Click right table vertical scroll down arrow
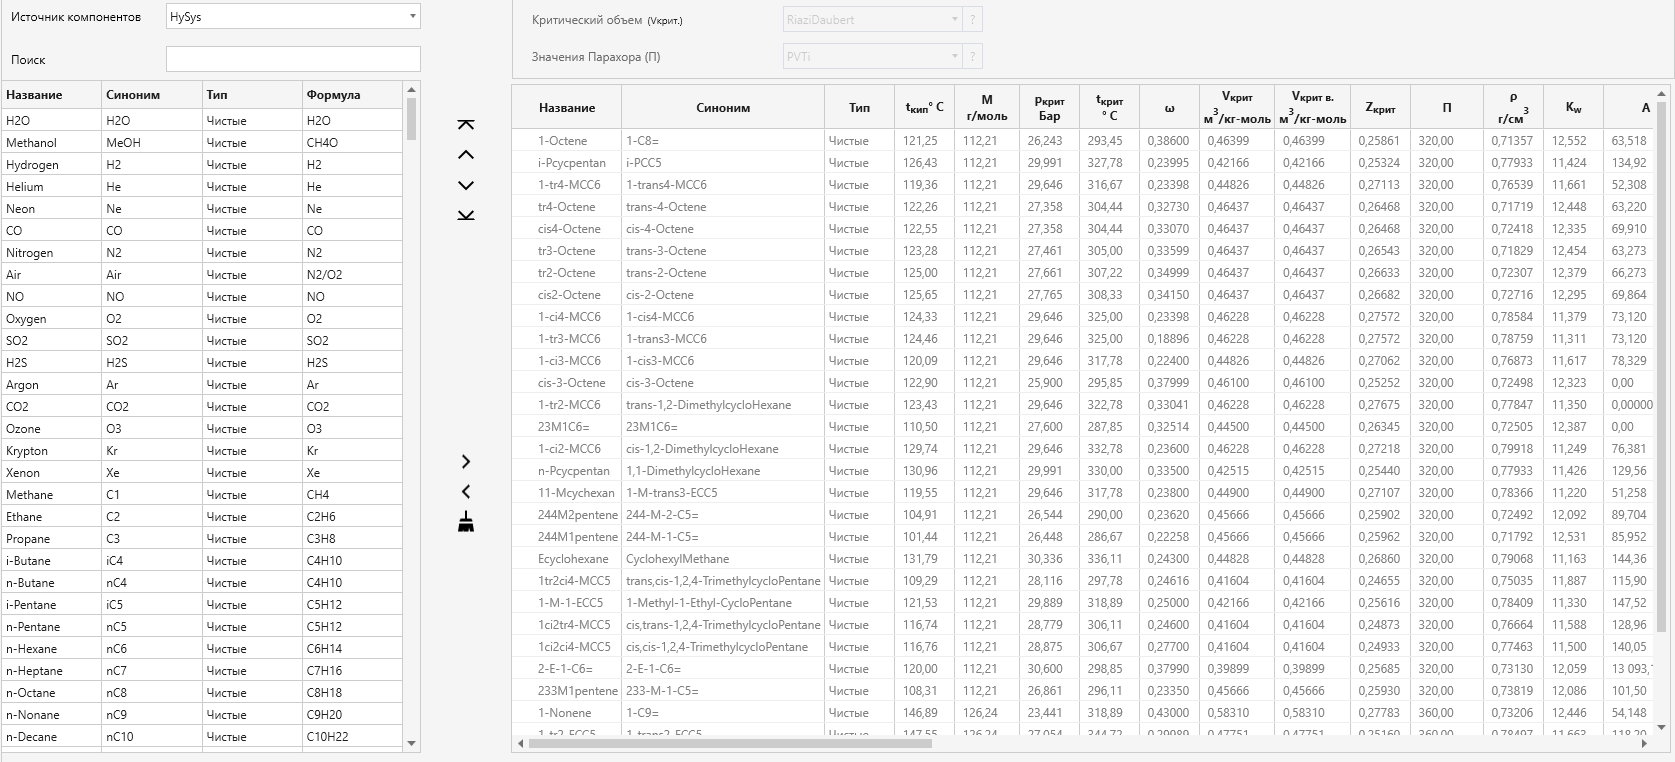The height and width of the screenshot is (762, 1675). click(x=1662, y=728)
